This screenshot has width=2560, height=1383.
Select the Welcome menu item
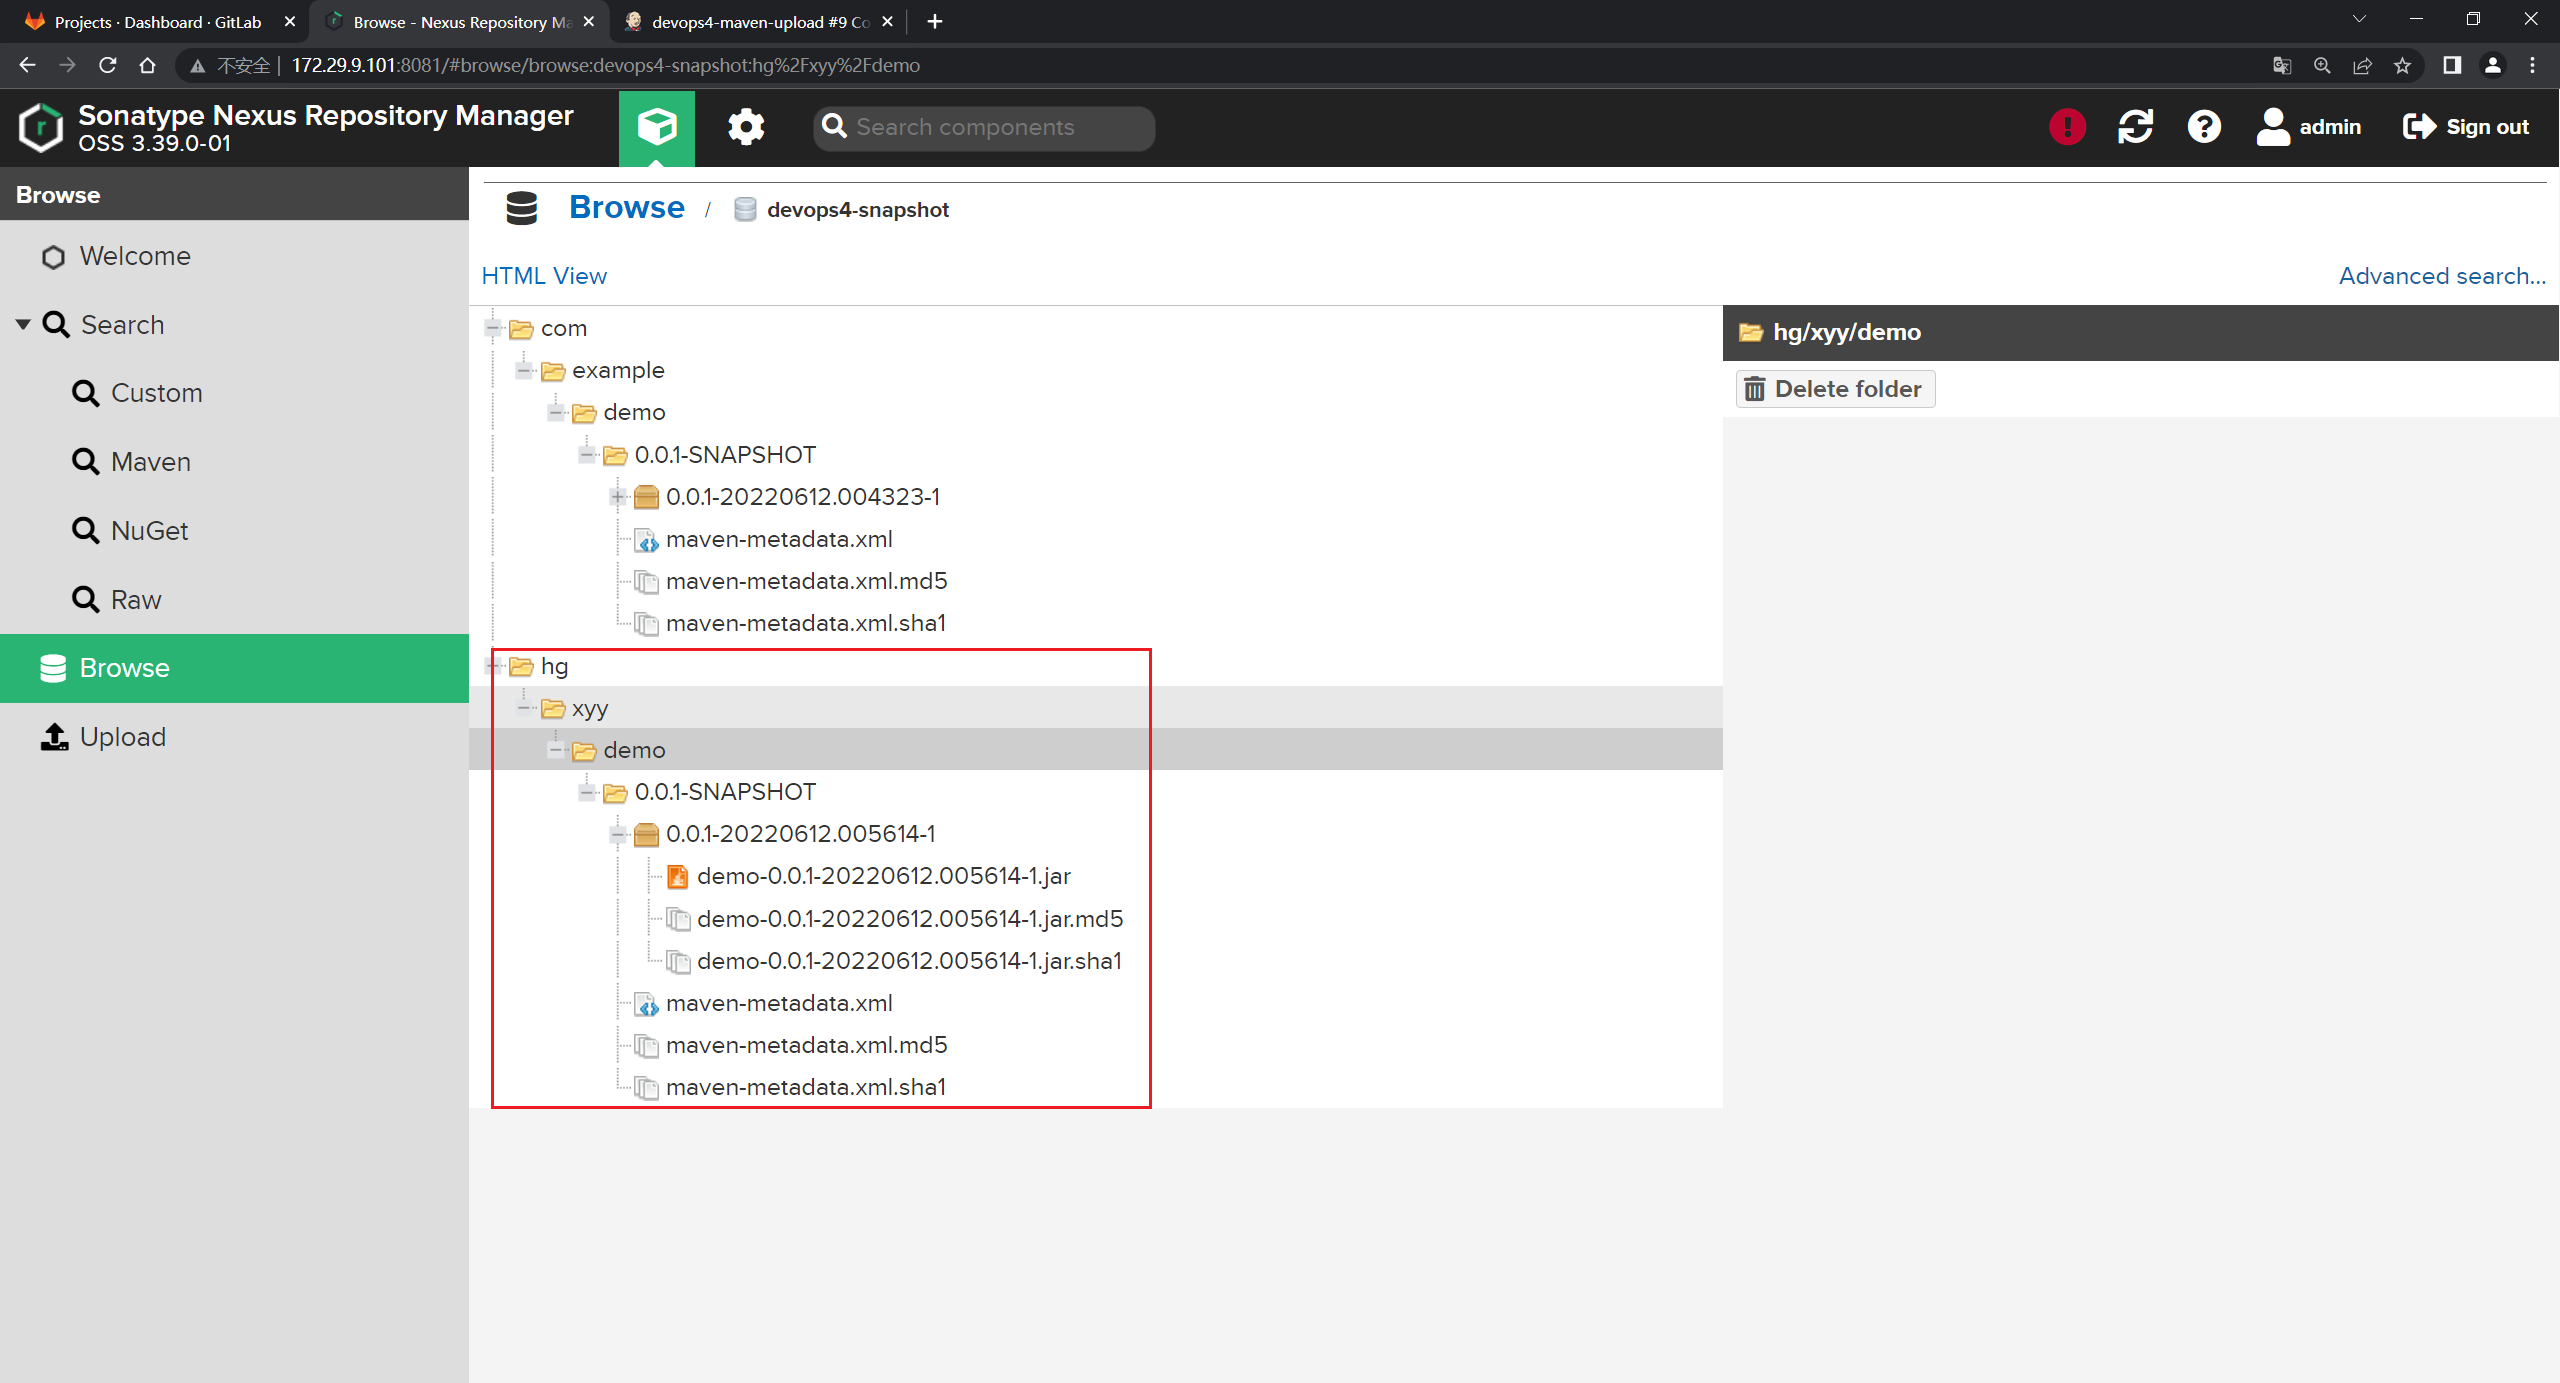135,255
